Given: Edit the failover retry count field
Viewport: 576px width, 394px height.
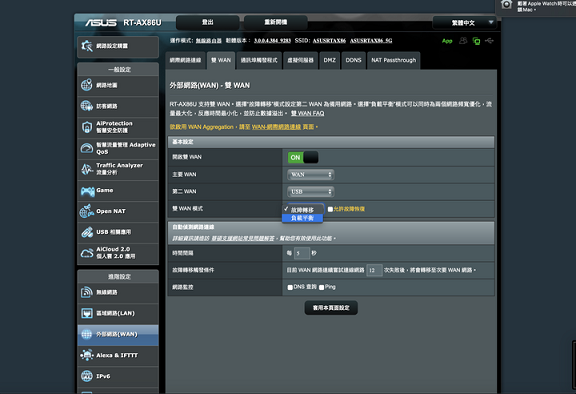Looking at the screenshot, I should 374,270.
